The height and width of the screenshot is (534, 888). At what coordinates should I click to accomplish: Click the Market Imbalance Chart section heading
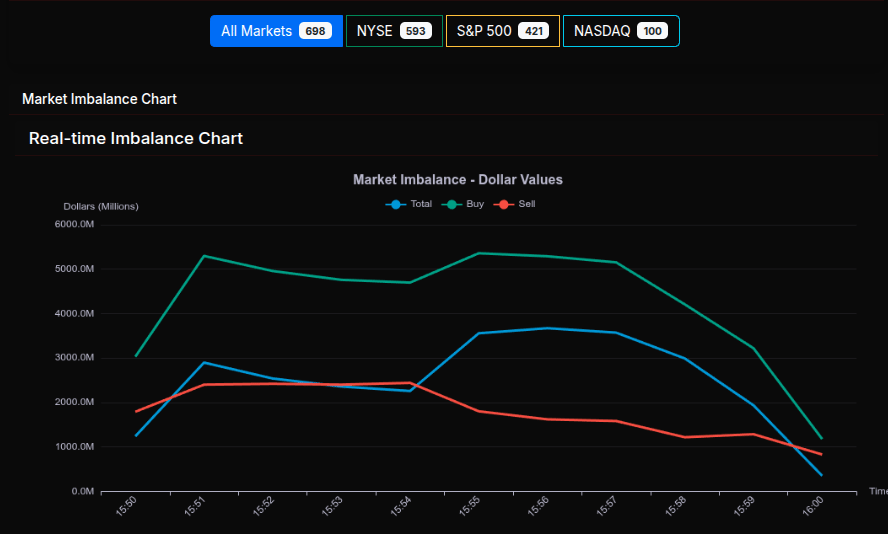click(99, 99)
